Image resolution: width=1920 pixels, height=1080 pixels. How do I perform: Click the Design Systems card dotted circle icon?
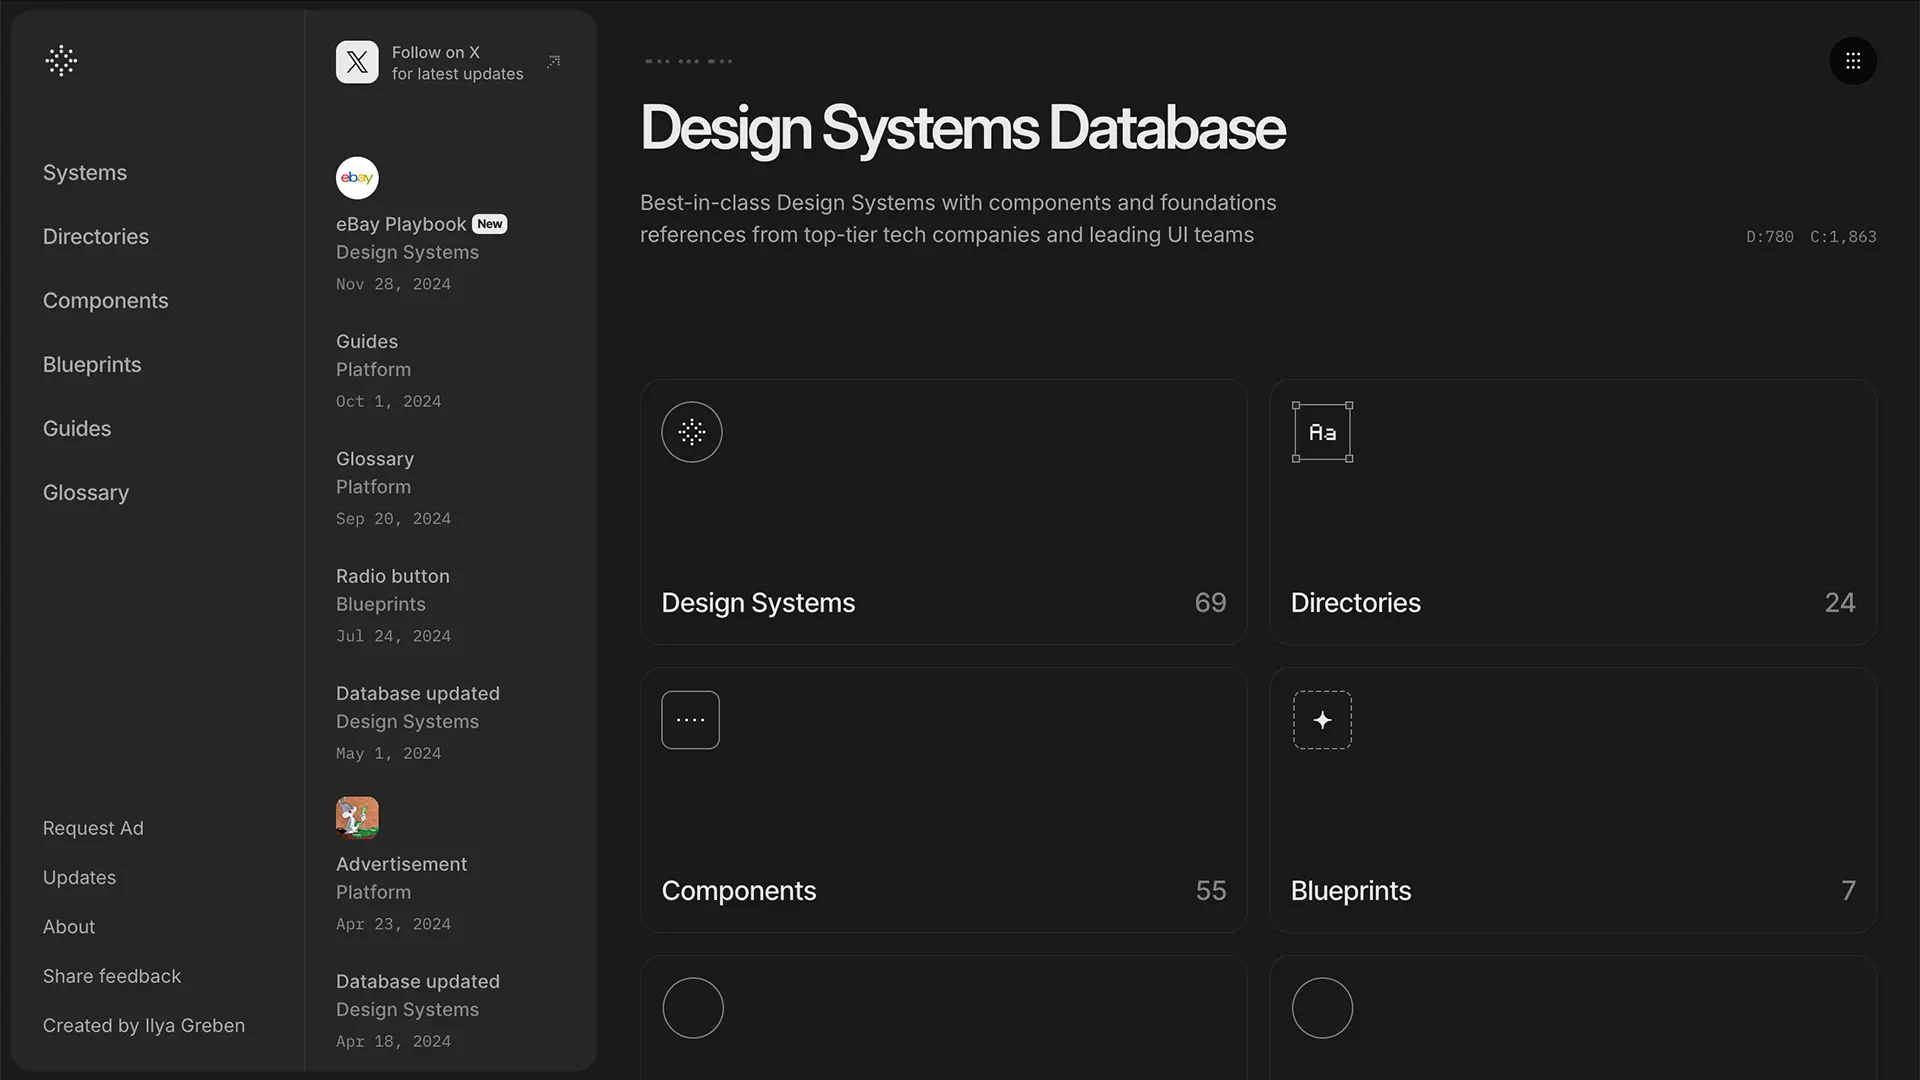coord(692,432)
